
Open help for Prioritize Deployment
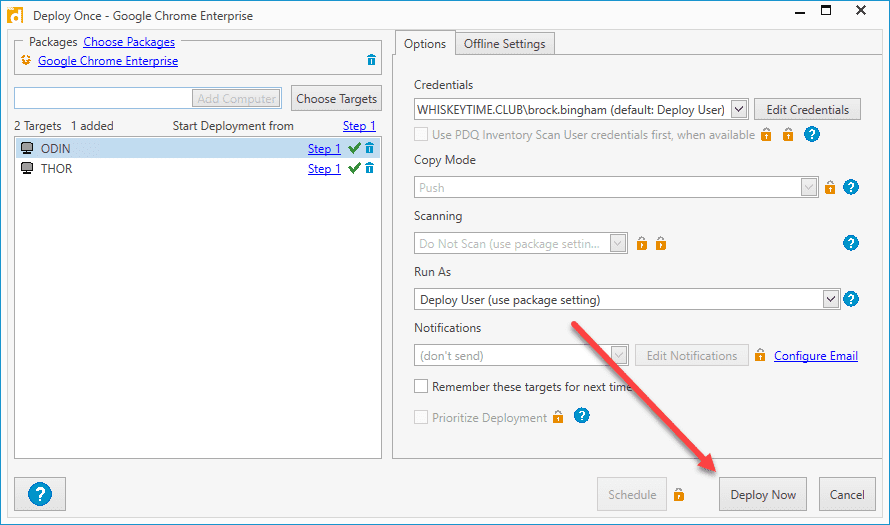point(581,416)
